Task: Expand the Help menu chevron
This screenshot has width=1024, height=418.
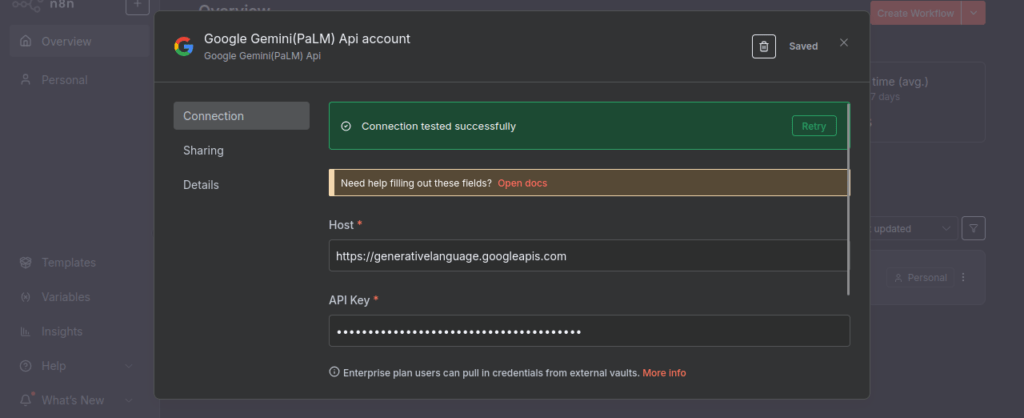Action: tap(129, 366)
